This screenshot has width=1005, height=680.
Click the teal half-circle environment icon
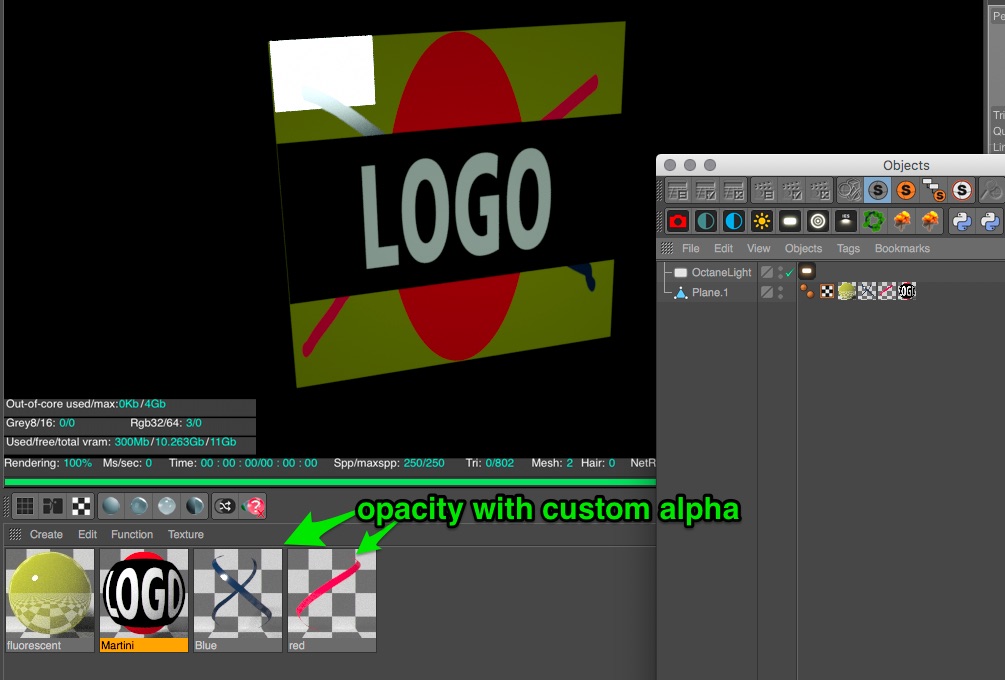(706, 222)
